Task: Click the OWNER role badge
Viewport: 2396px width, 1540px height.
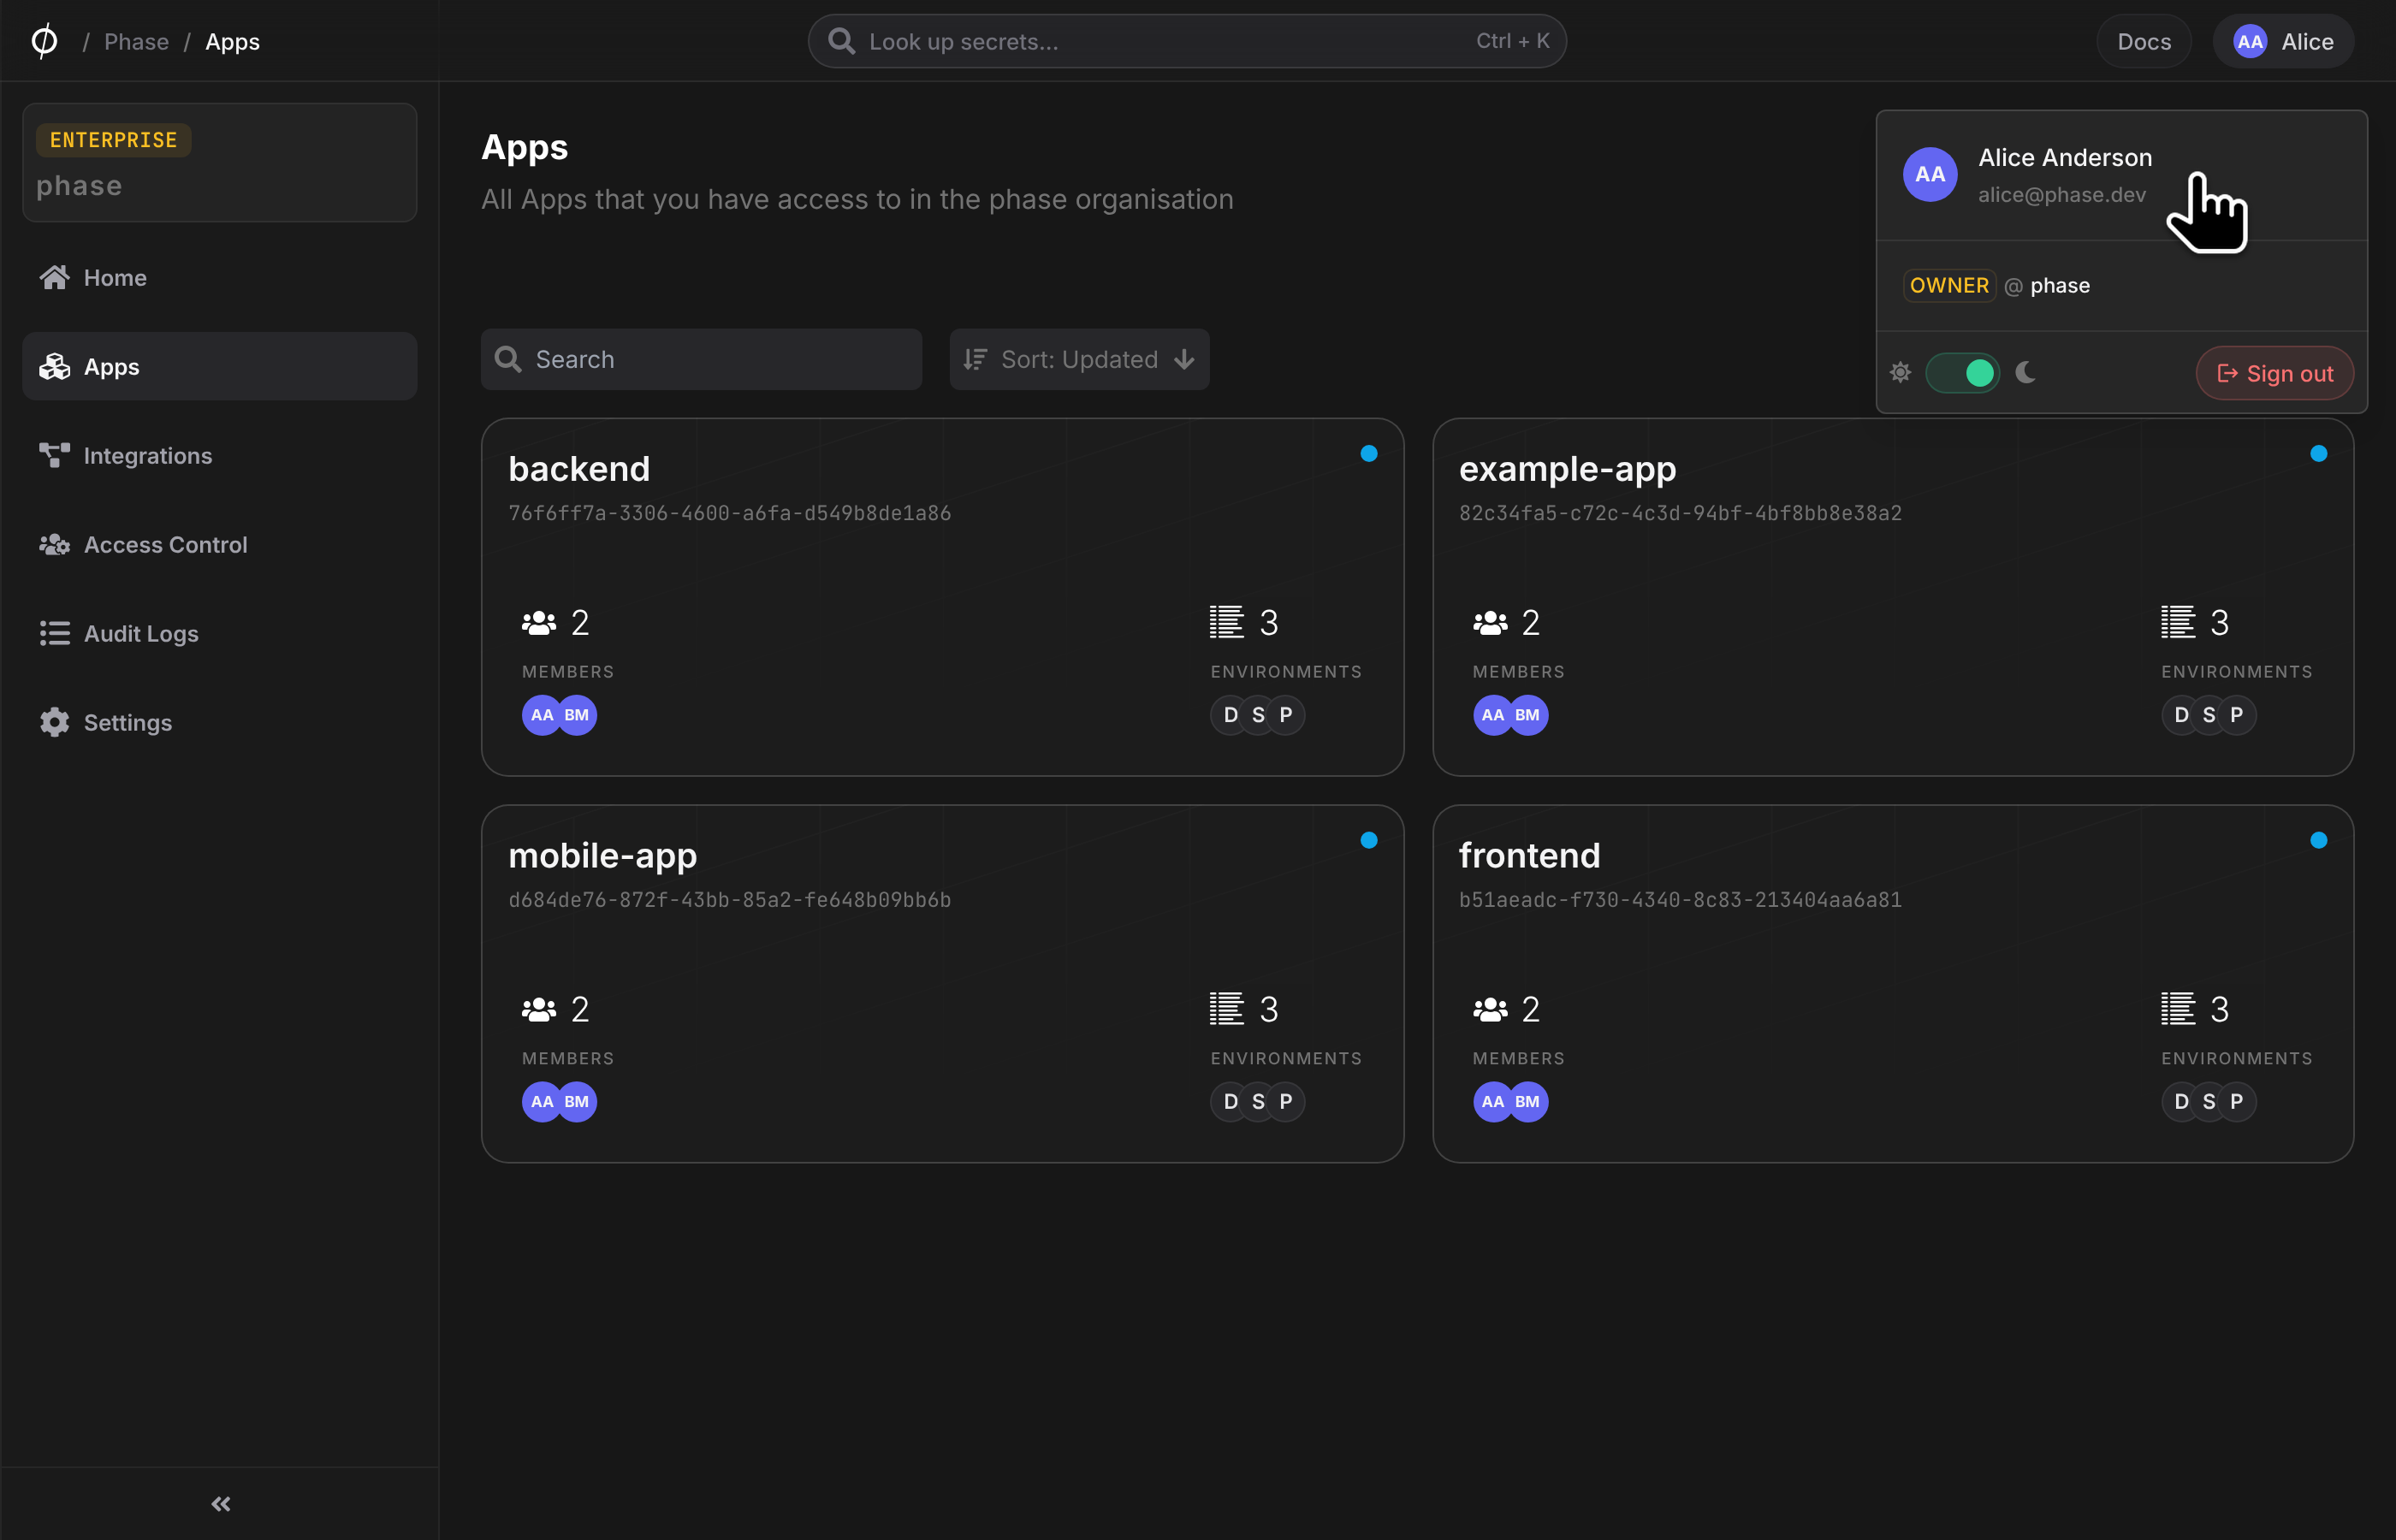Action: pos(1949,285)
